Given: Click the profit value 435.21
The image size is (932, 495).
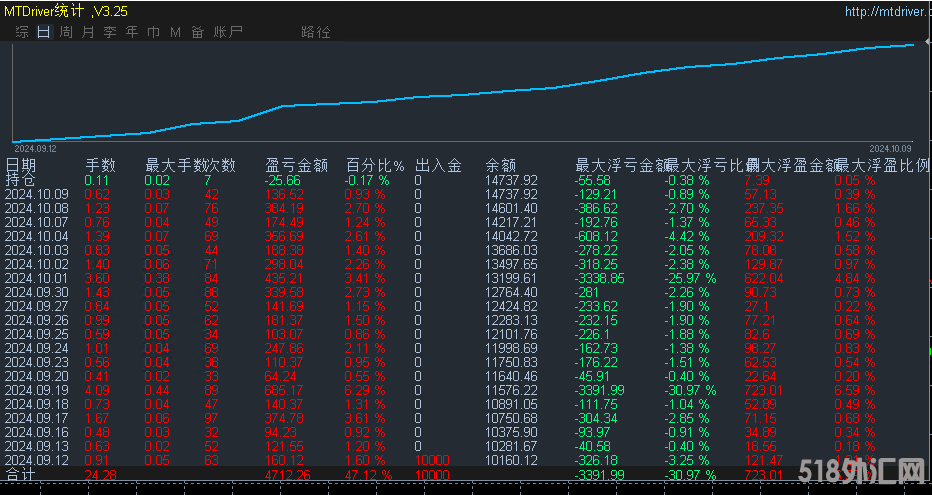Looking at the screenshot, I should [x=284, y=278].
